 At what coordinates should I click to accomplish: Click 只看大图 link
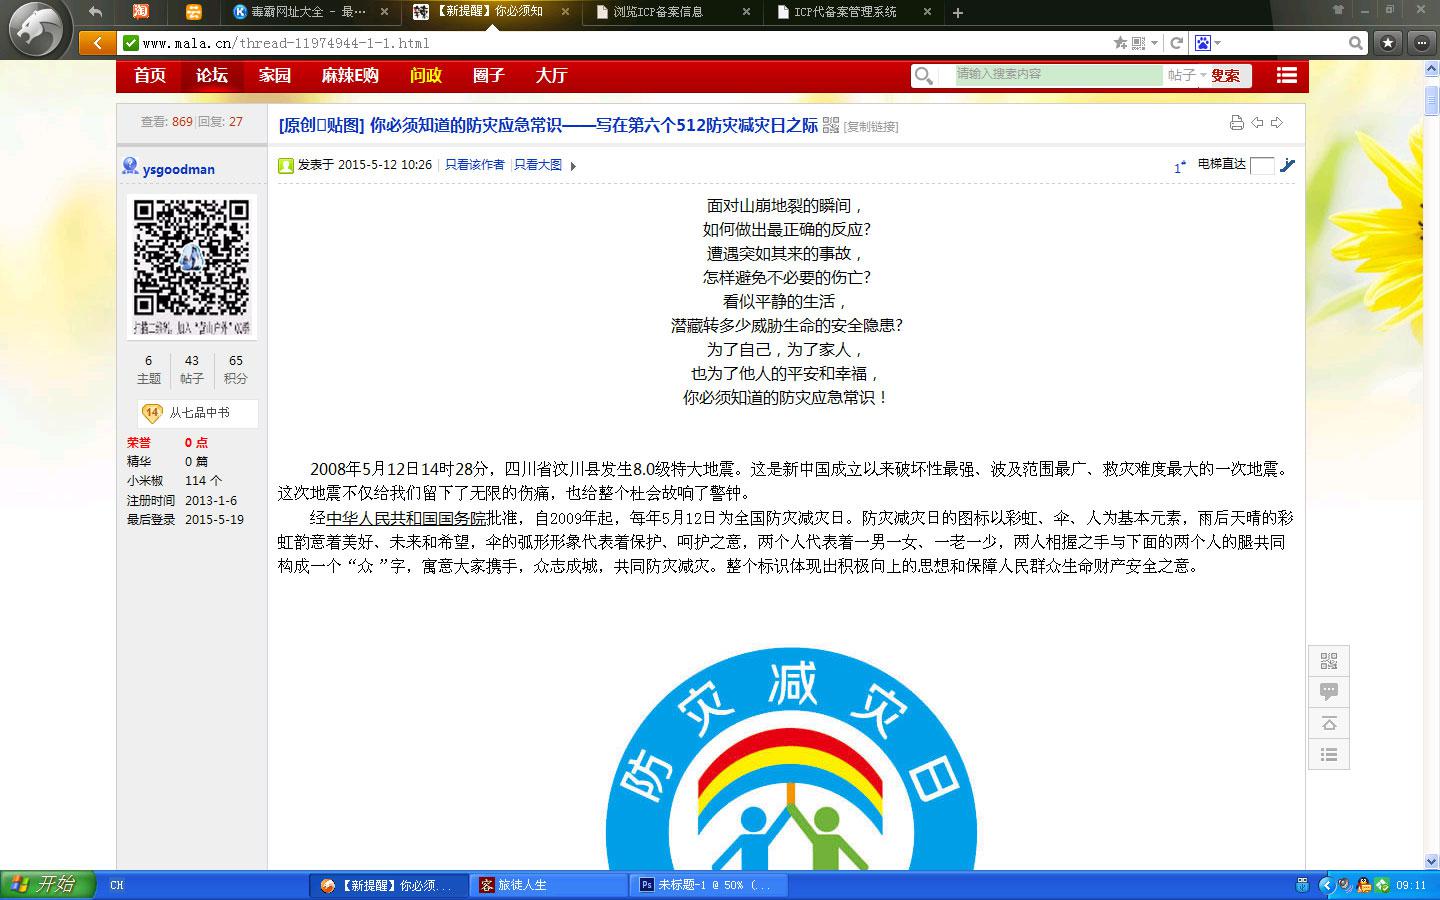click(538, 165)
